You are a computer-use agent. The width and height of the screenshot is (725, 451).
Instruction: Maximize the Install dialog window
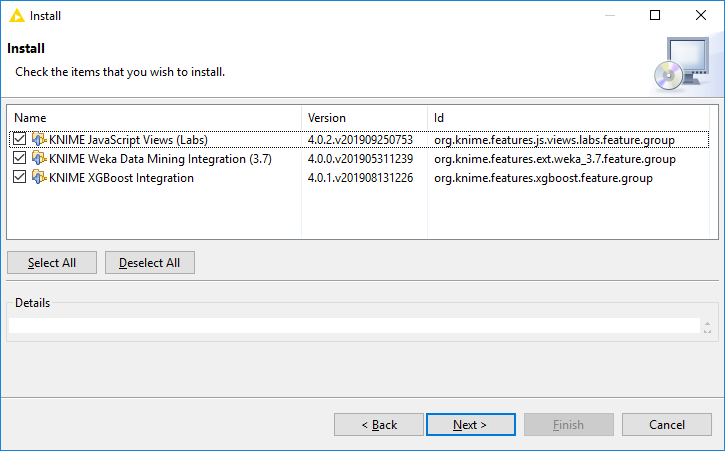tap(655, 15)
